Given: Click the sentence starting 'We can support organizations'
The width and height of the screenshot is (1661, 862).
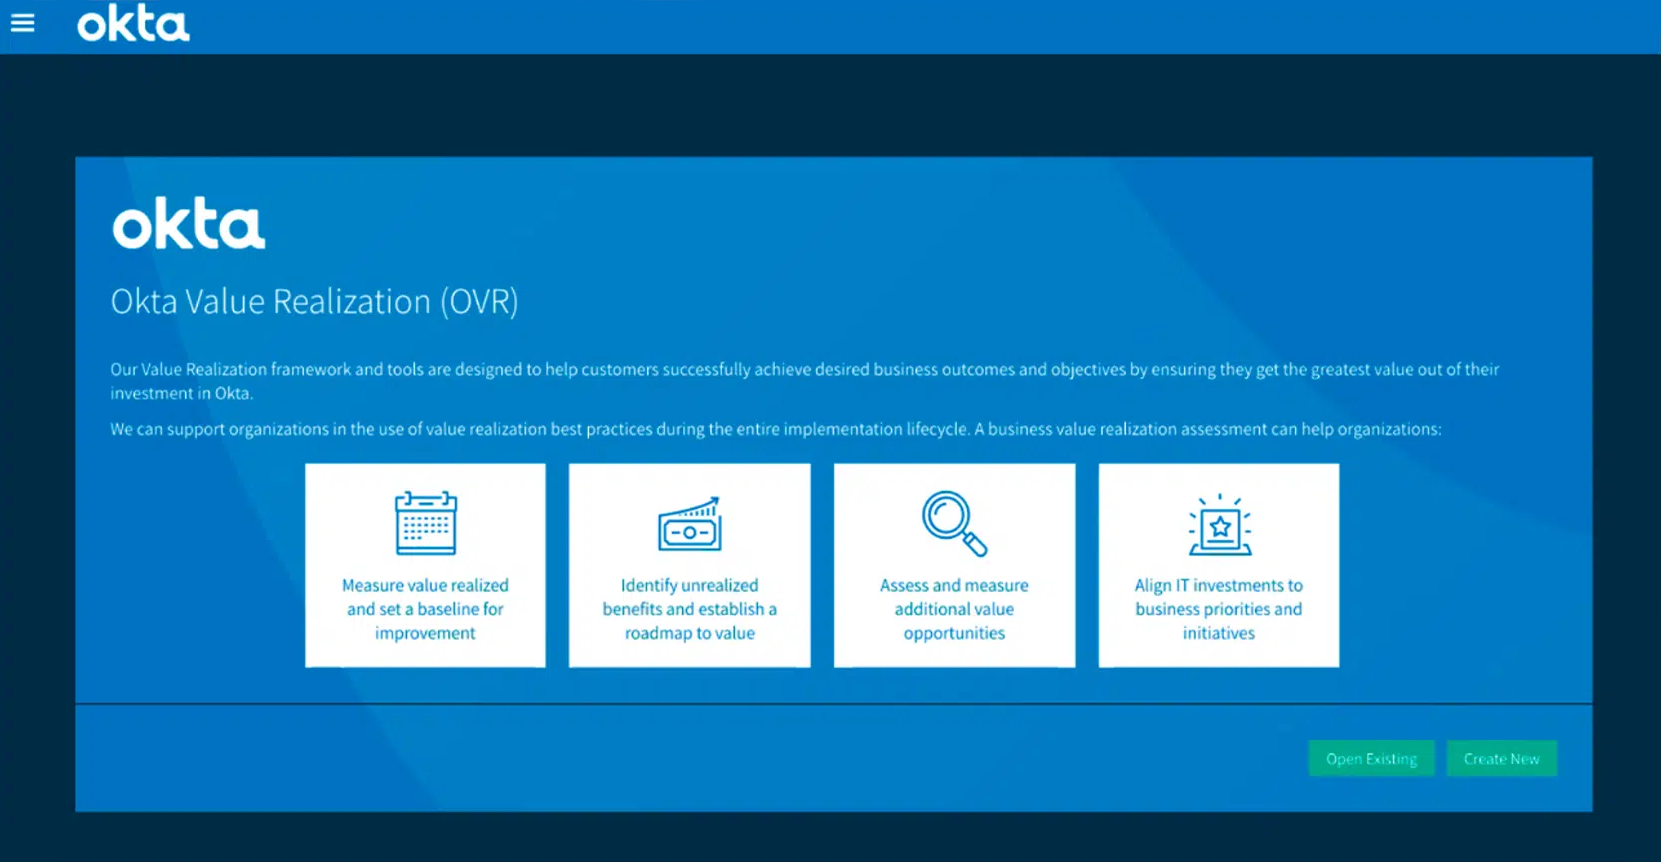Looking at the screenshot, I should point(776,429).
